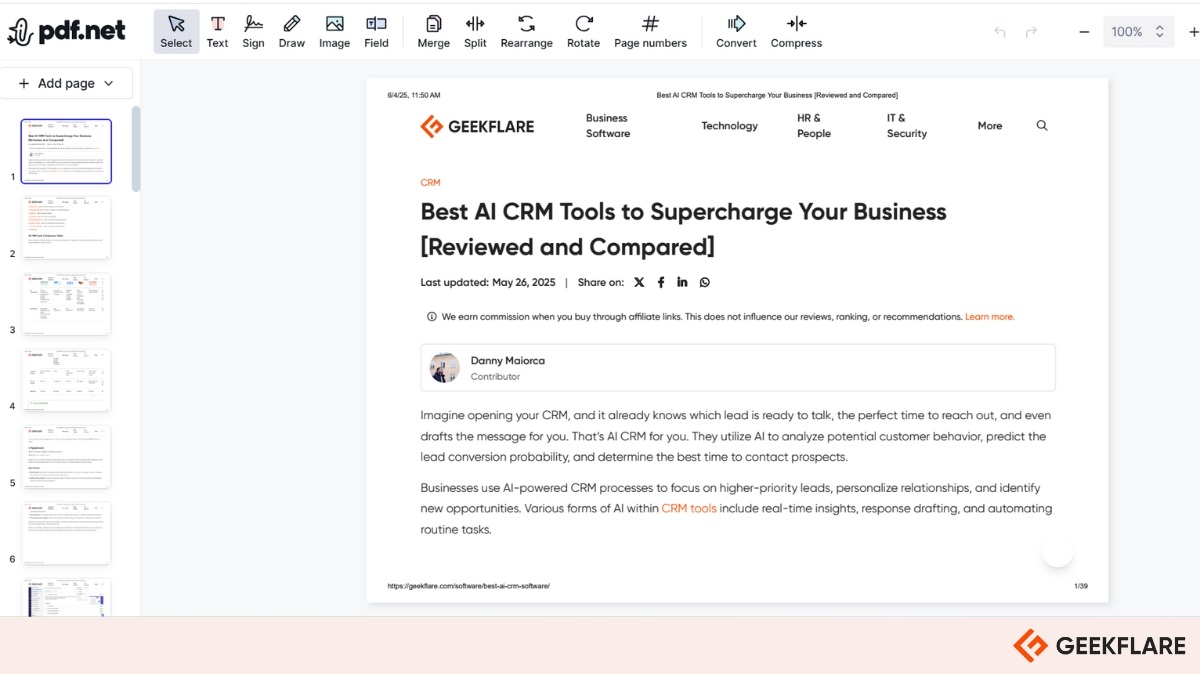Share on LinkedIn icon
1200x674 pixels.
[x=682, y=283]
